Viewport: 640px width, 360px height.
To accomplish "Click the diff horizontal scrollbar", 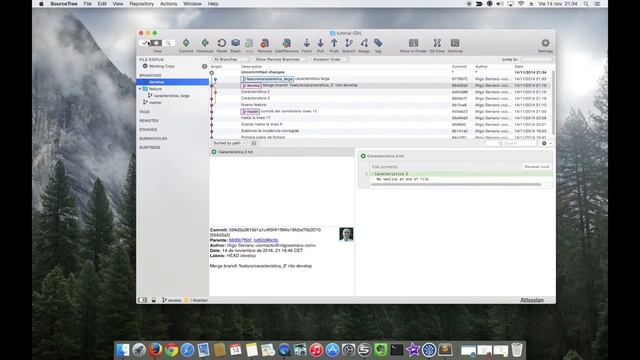I will pyautogui.click(x=456, y=184).
